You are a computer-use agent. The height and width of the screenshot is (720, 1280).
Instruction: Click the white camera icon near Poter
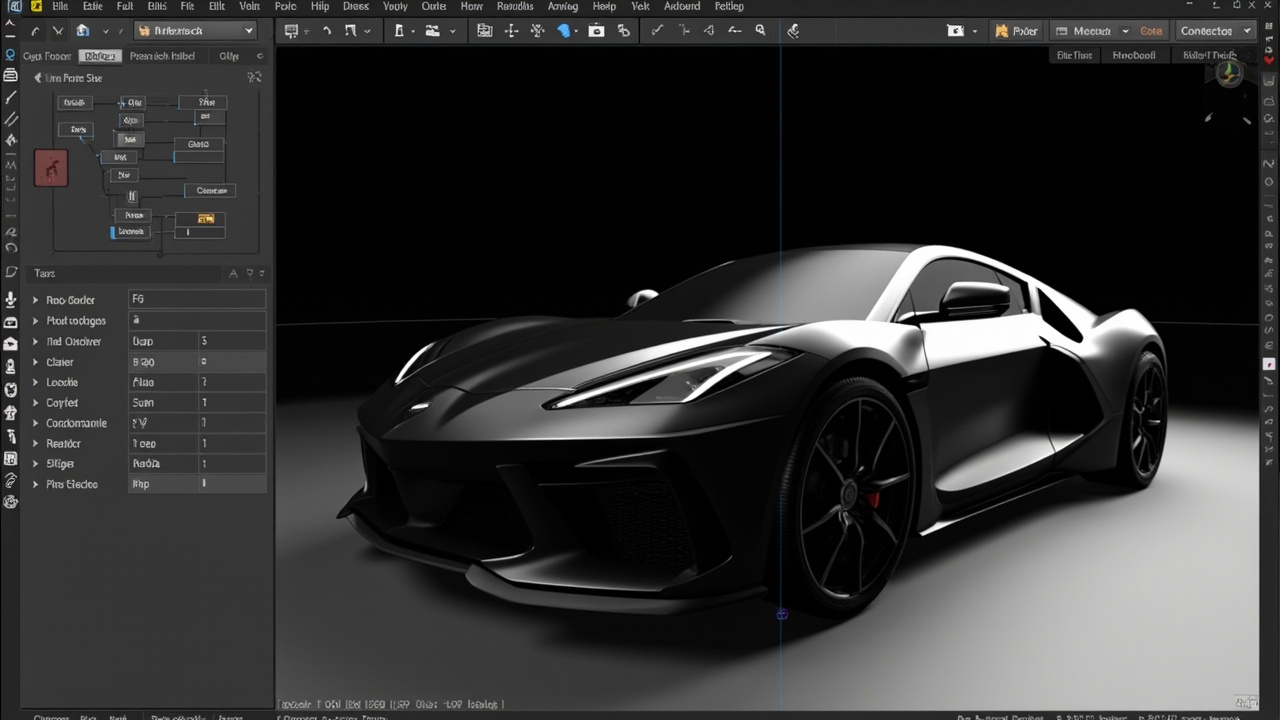(955, 31)
